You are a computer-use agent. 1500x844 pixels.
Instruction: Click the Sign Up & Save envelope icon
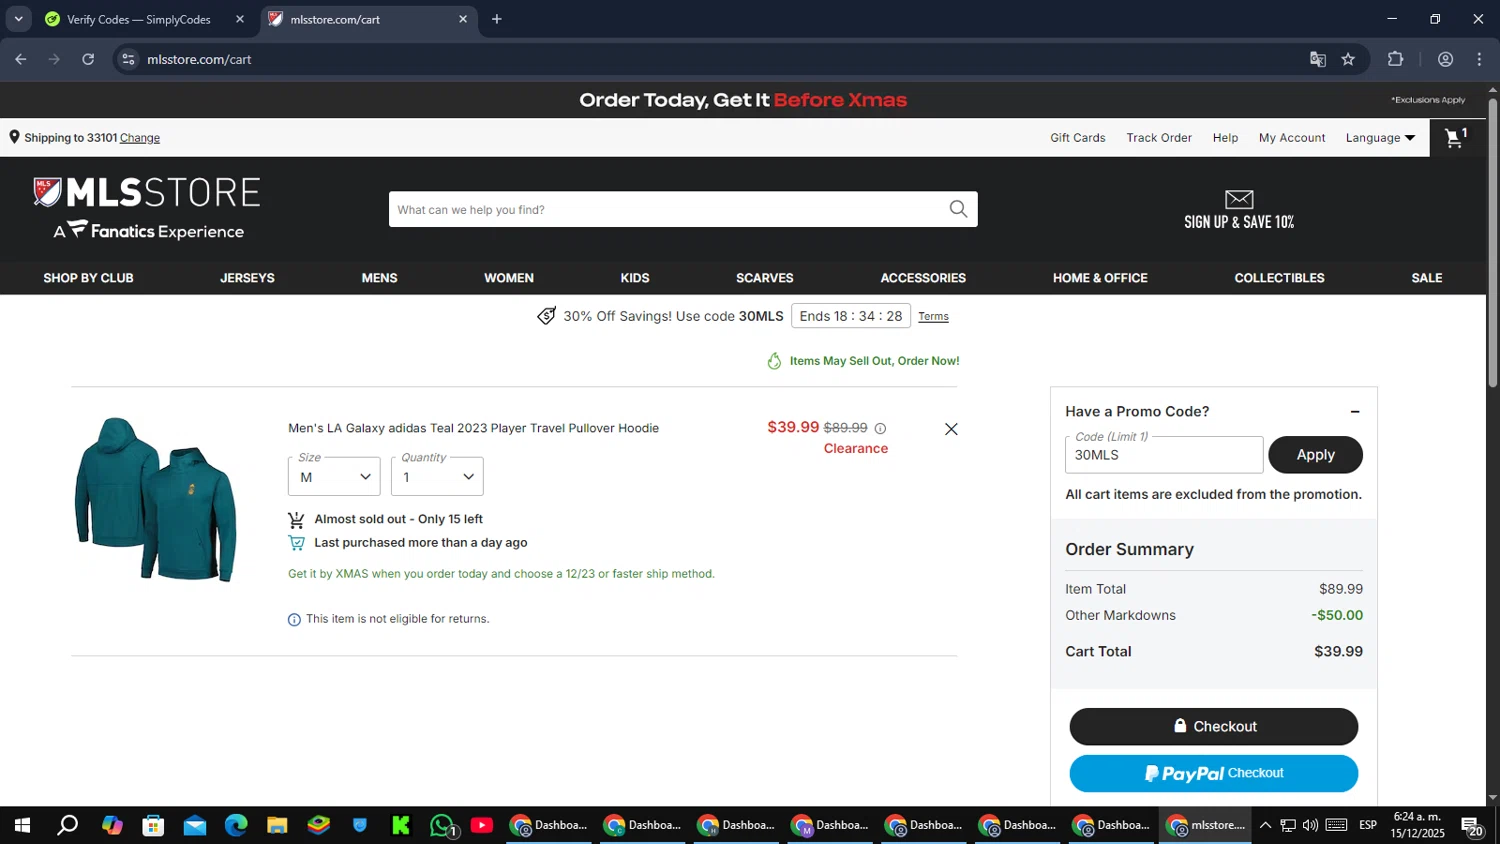1239,199
